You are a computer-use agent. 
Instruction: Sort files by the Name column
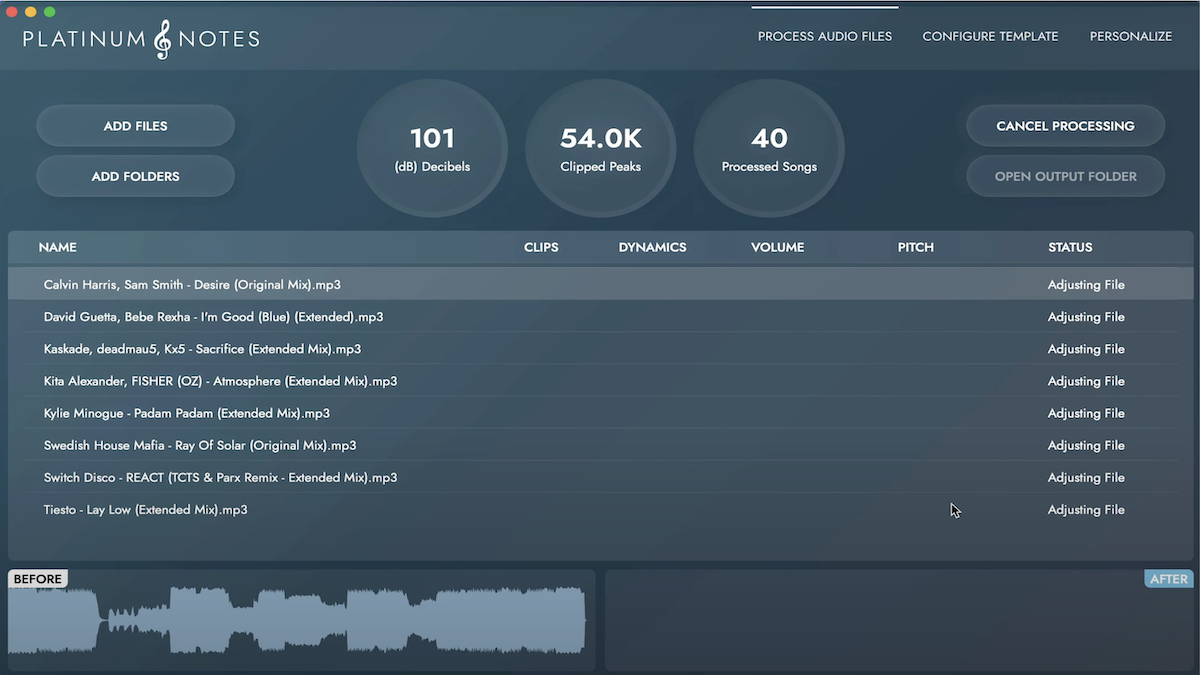point(57,247)
